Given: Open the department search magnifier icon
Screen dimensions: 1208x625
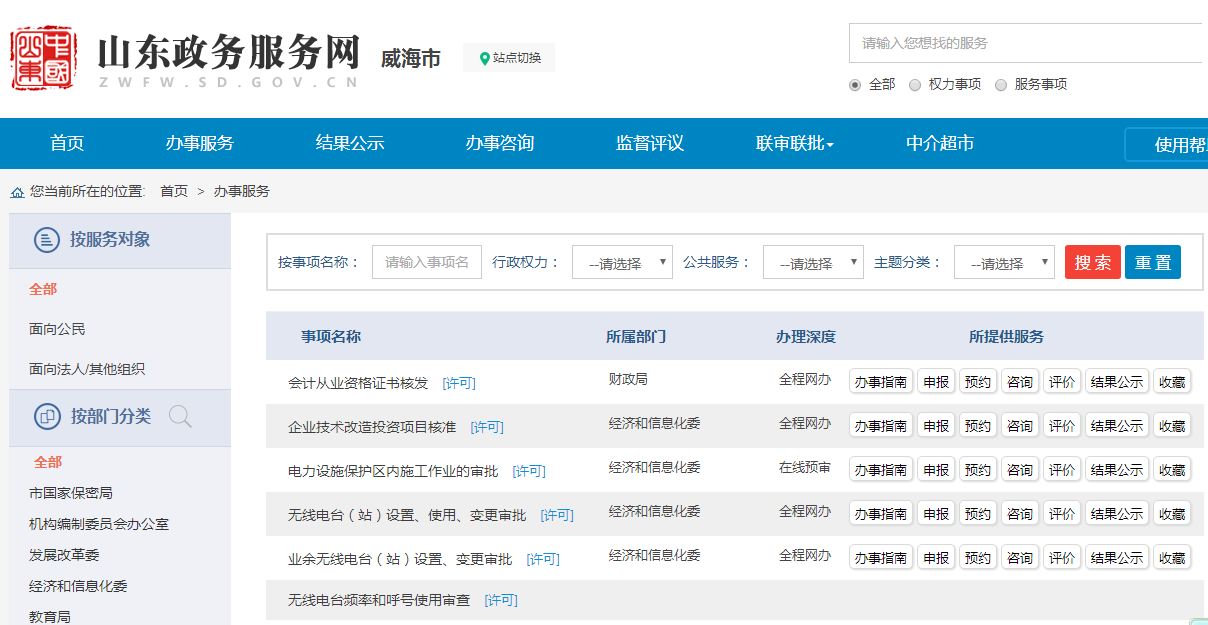Looking at the screenshot, I should [x=180, y=417].
